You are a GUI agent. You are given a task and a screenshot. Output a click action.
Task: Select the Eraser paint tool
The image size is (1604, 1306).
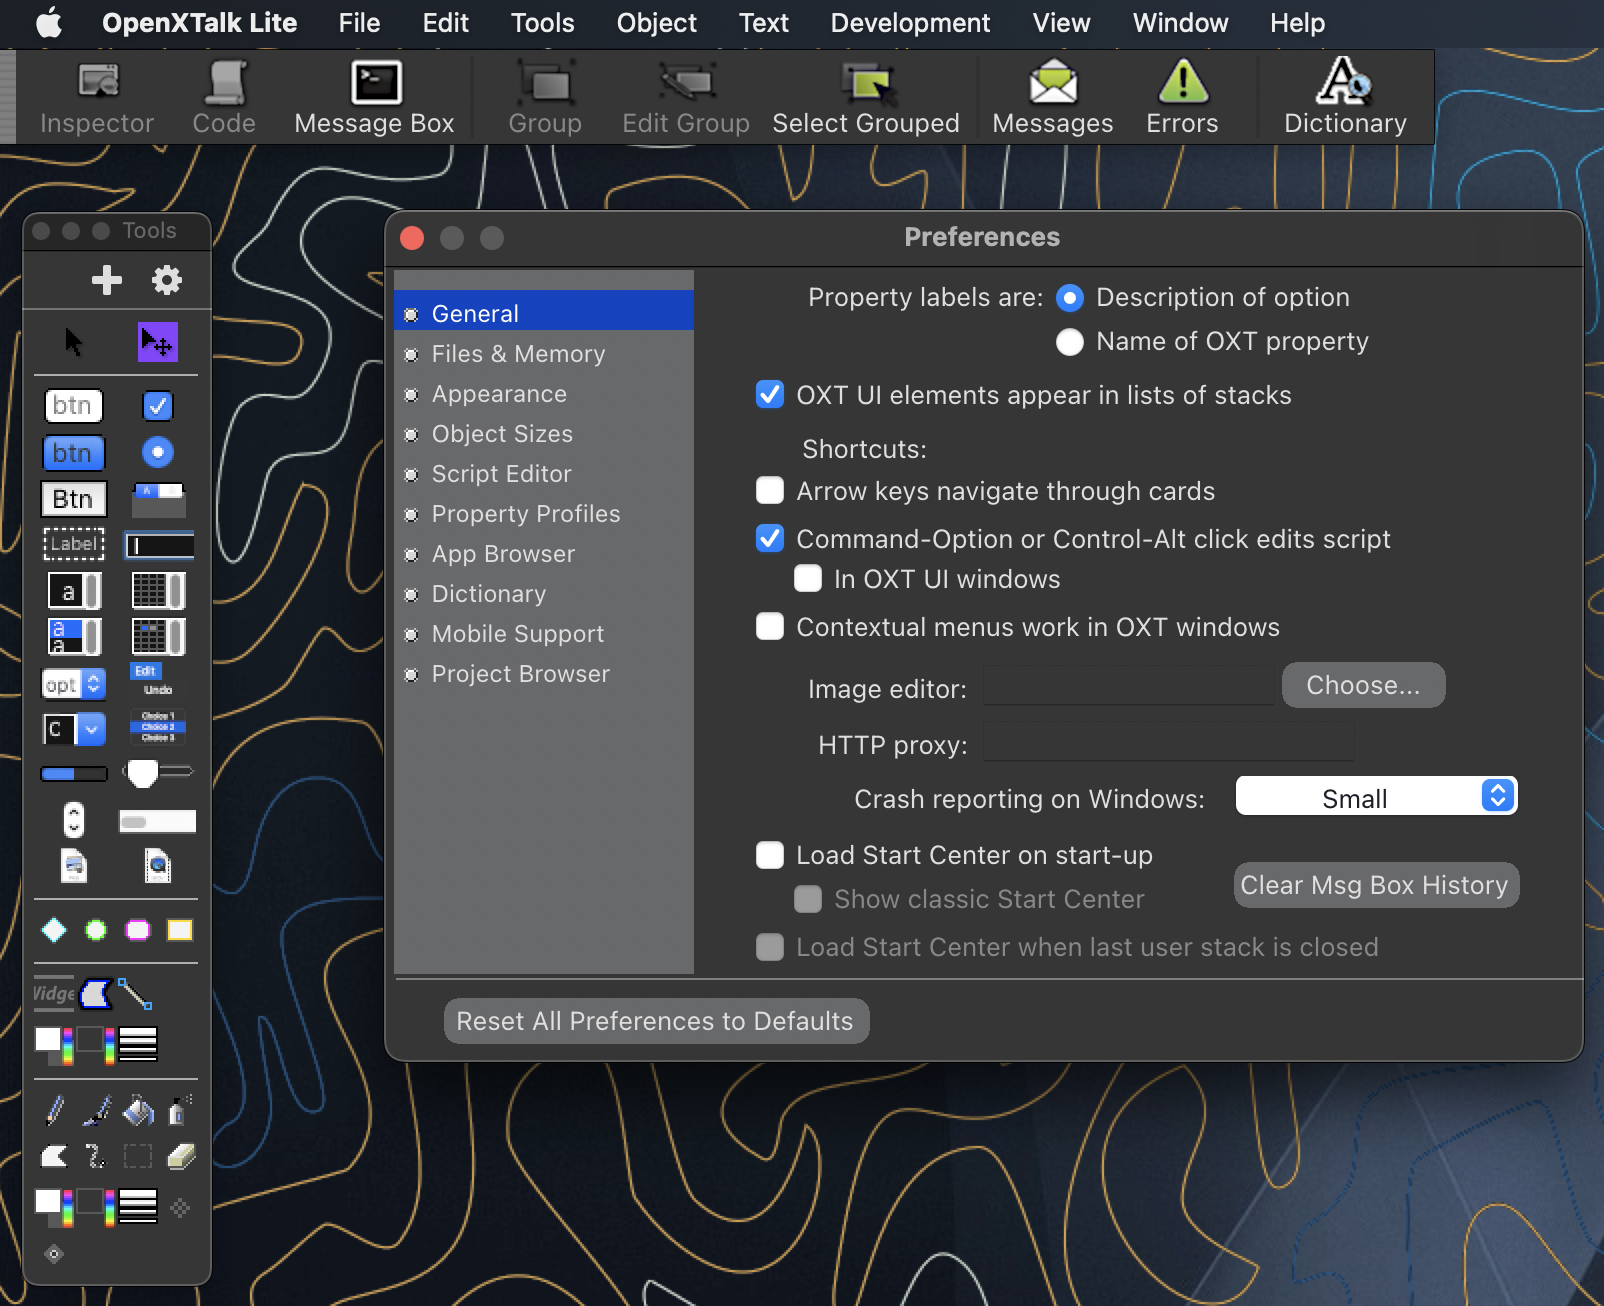(x=181, y=1157)
